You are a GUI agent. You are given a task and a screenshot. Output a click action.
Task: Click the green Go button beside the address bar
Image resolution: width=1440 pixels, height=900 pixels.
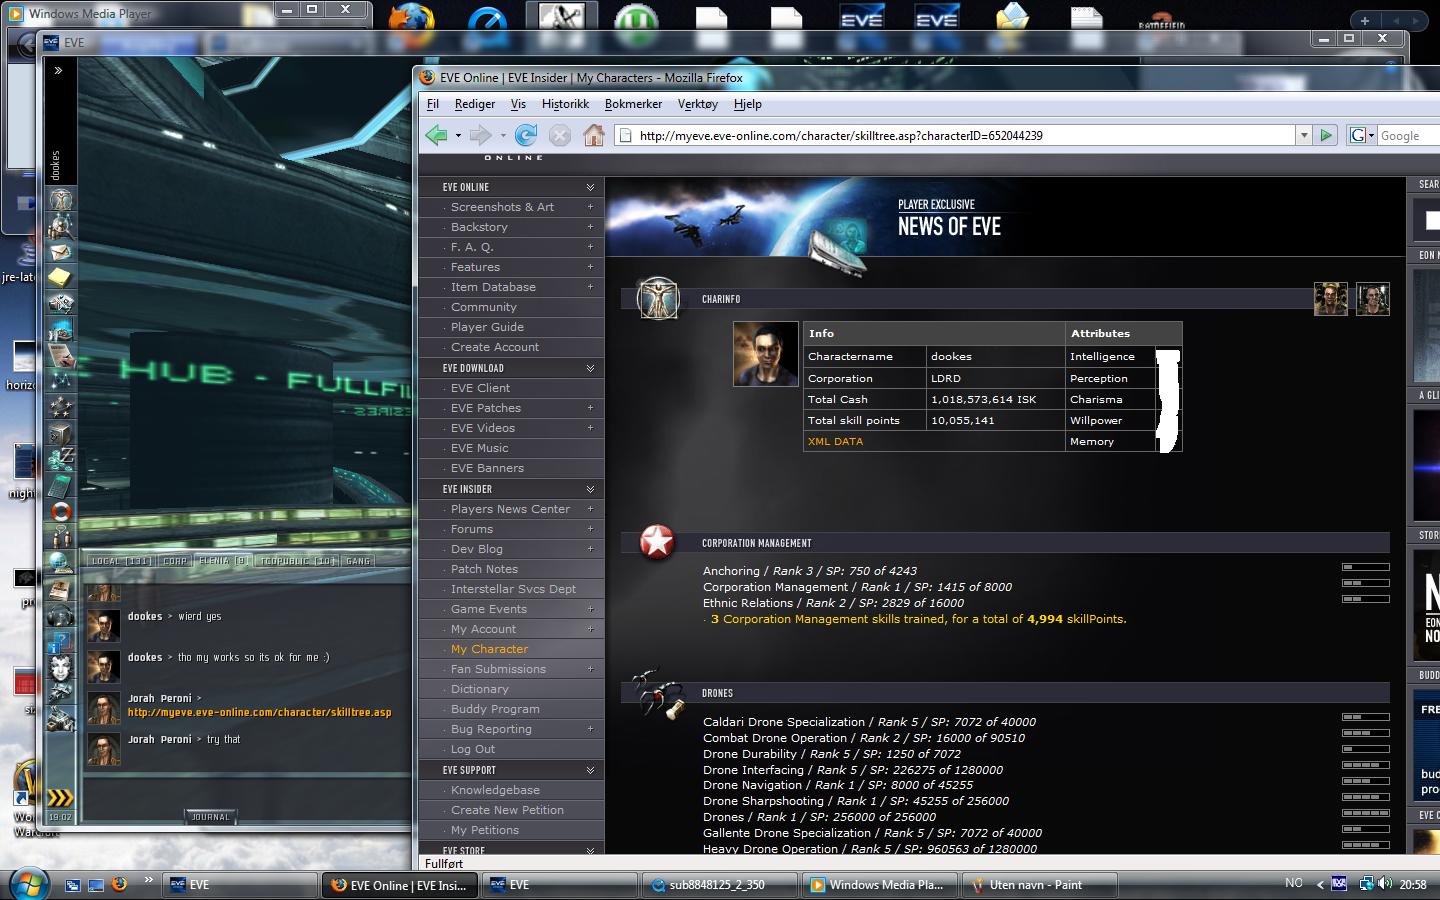[x=1326, y=135]
